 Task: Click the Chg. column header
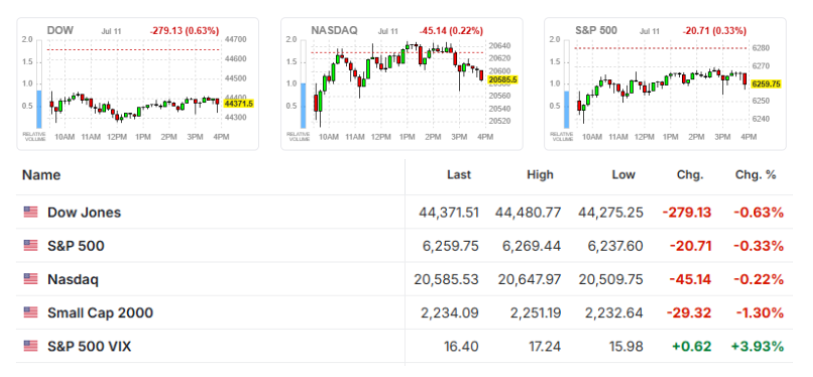(690, 175)
